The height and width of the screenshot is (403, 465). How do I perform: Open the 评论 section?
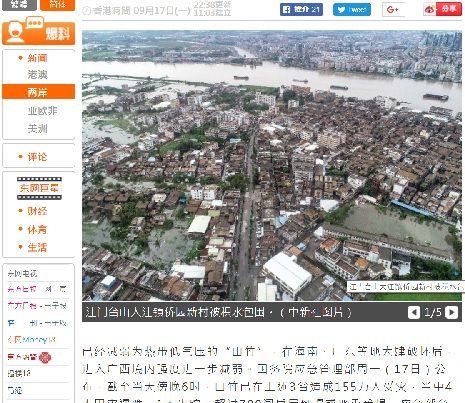coord(37,157)
